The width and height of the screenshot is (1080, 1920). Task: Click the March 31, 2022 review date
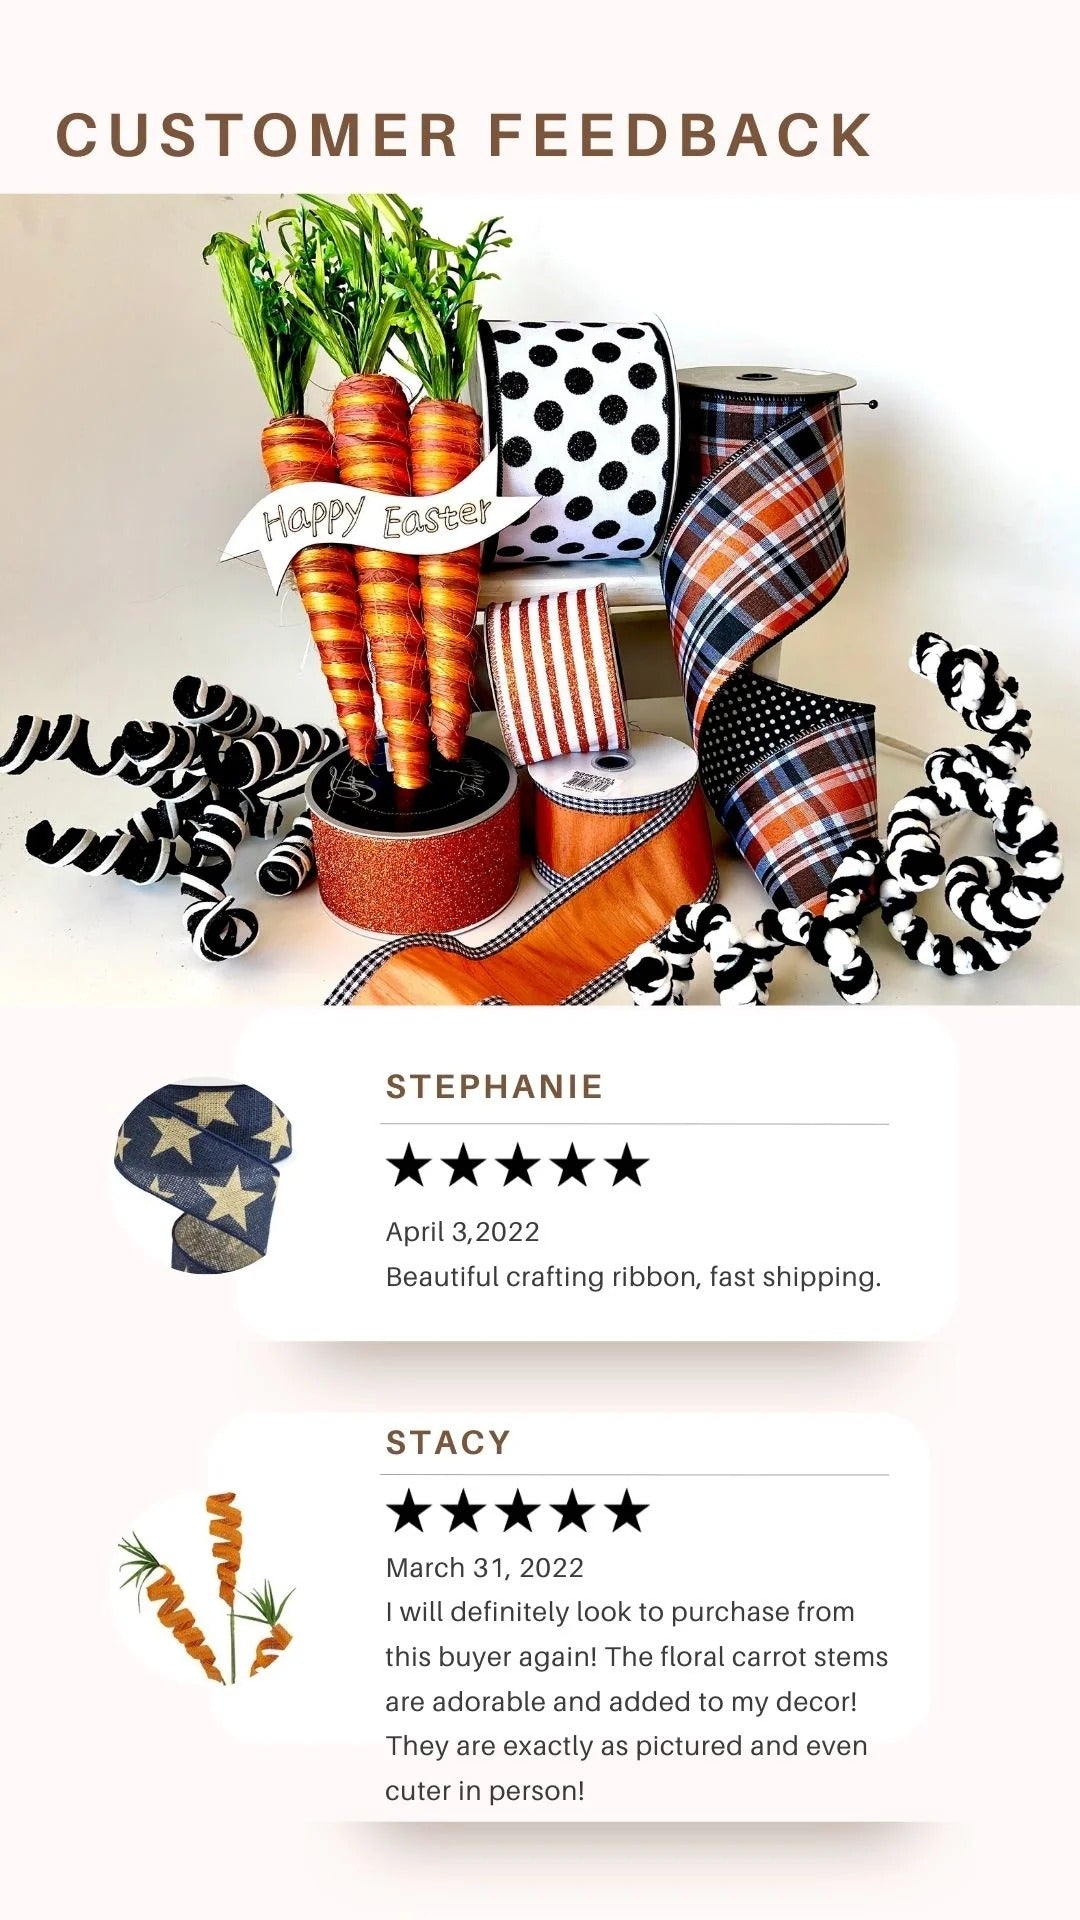(x=485, y=1568)
